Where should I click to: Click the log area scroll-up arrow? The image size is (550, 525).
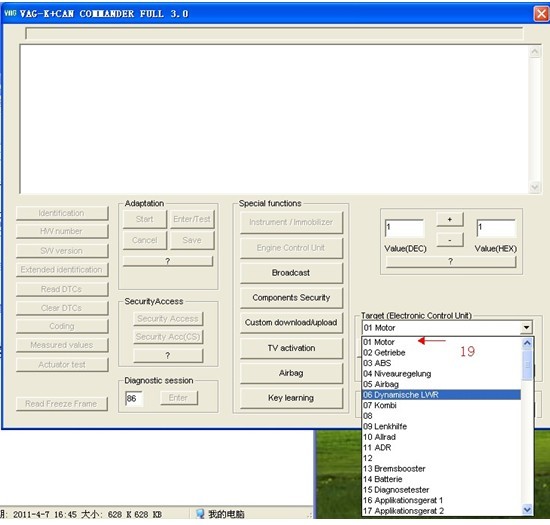click(535, 52)
